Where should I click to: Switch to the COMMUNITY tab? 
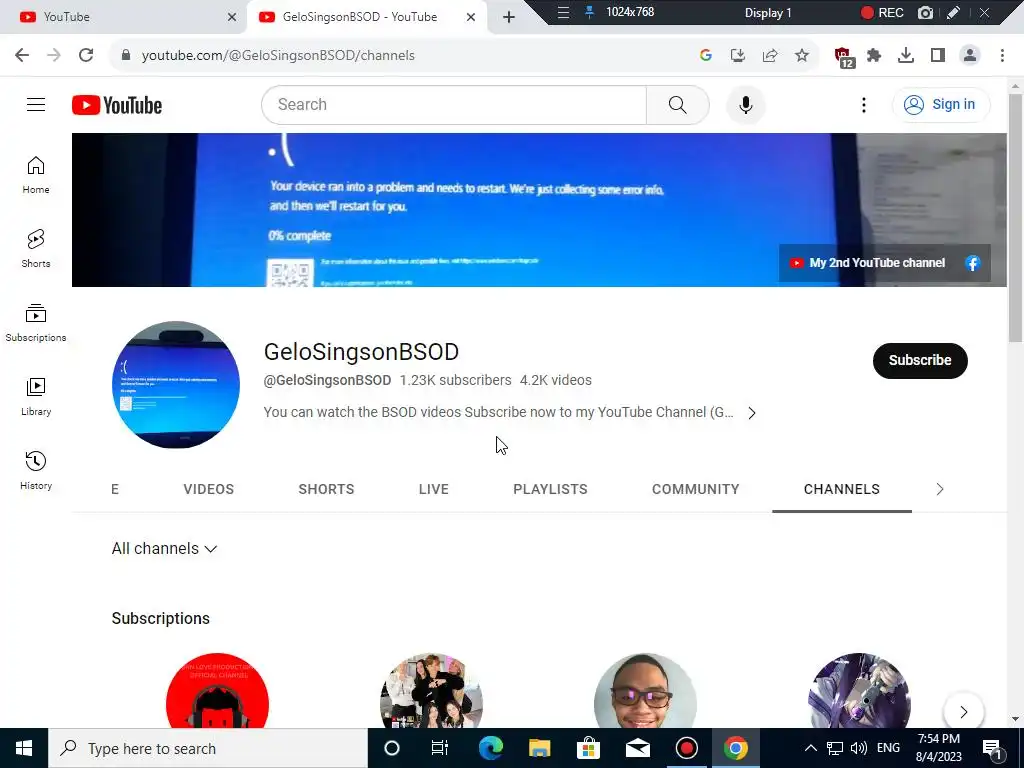coord(696,489)
